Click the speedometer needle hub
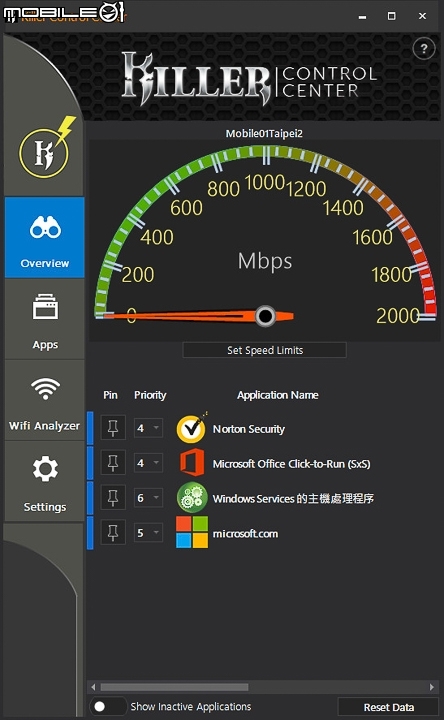444x720 pixels. 265,316
